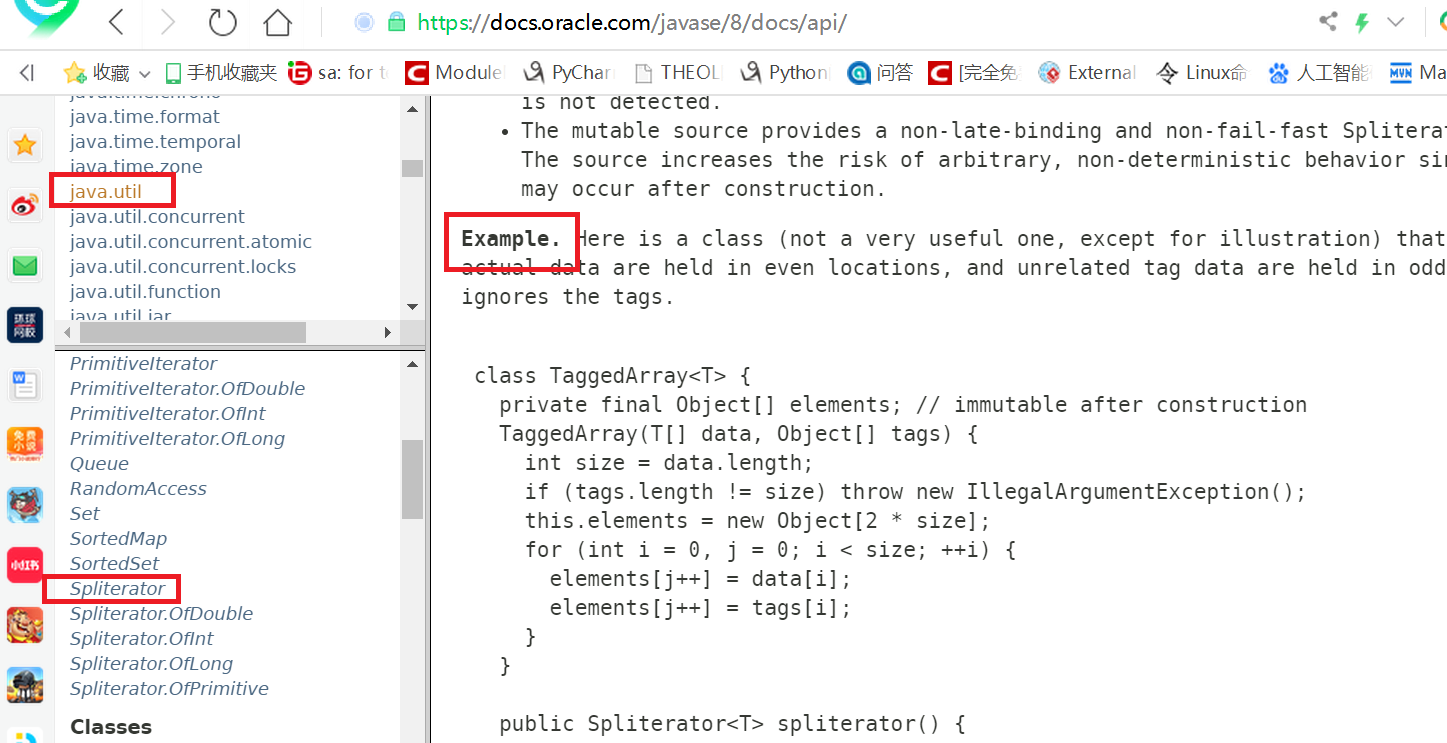Click packages list scroll-up arrow
1447x743 pixels.
412,107
